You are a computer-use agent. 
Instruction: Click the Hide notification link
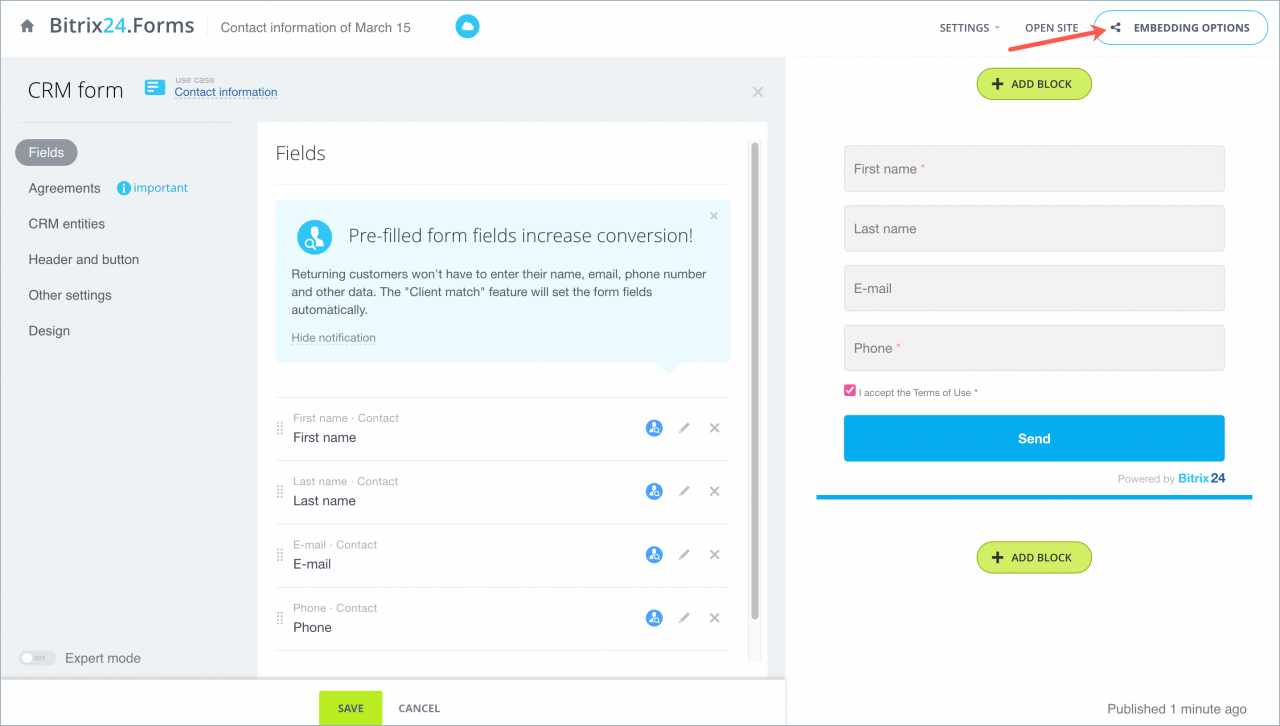333,338
